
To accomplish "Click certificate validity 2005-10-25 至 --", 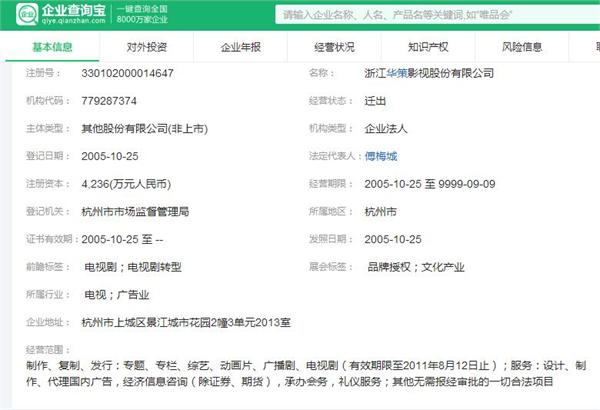I will pyautogui.click(x=122, y=240).
